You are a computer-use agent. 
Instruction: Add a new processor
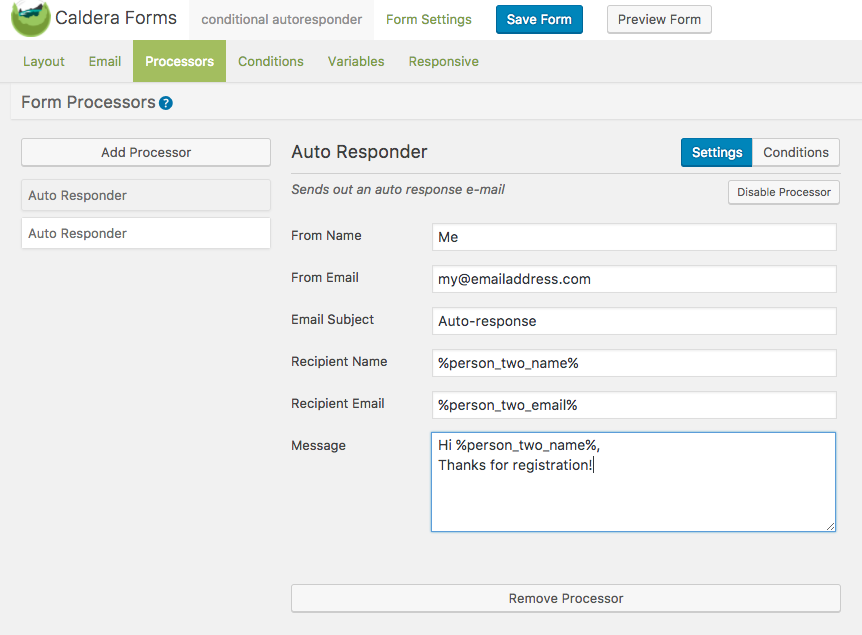coord(146,152)
